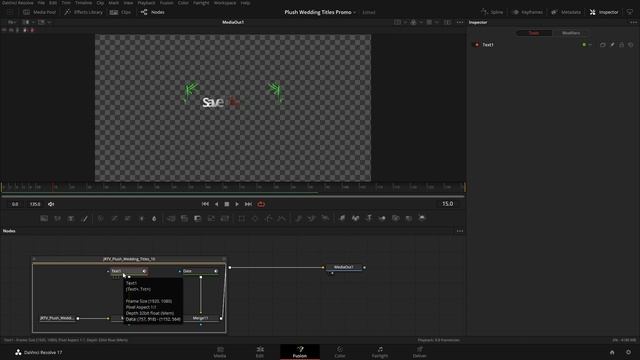
Task: Open the File menu
Action: tap(41, 3)
